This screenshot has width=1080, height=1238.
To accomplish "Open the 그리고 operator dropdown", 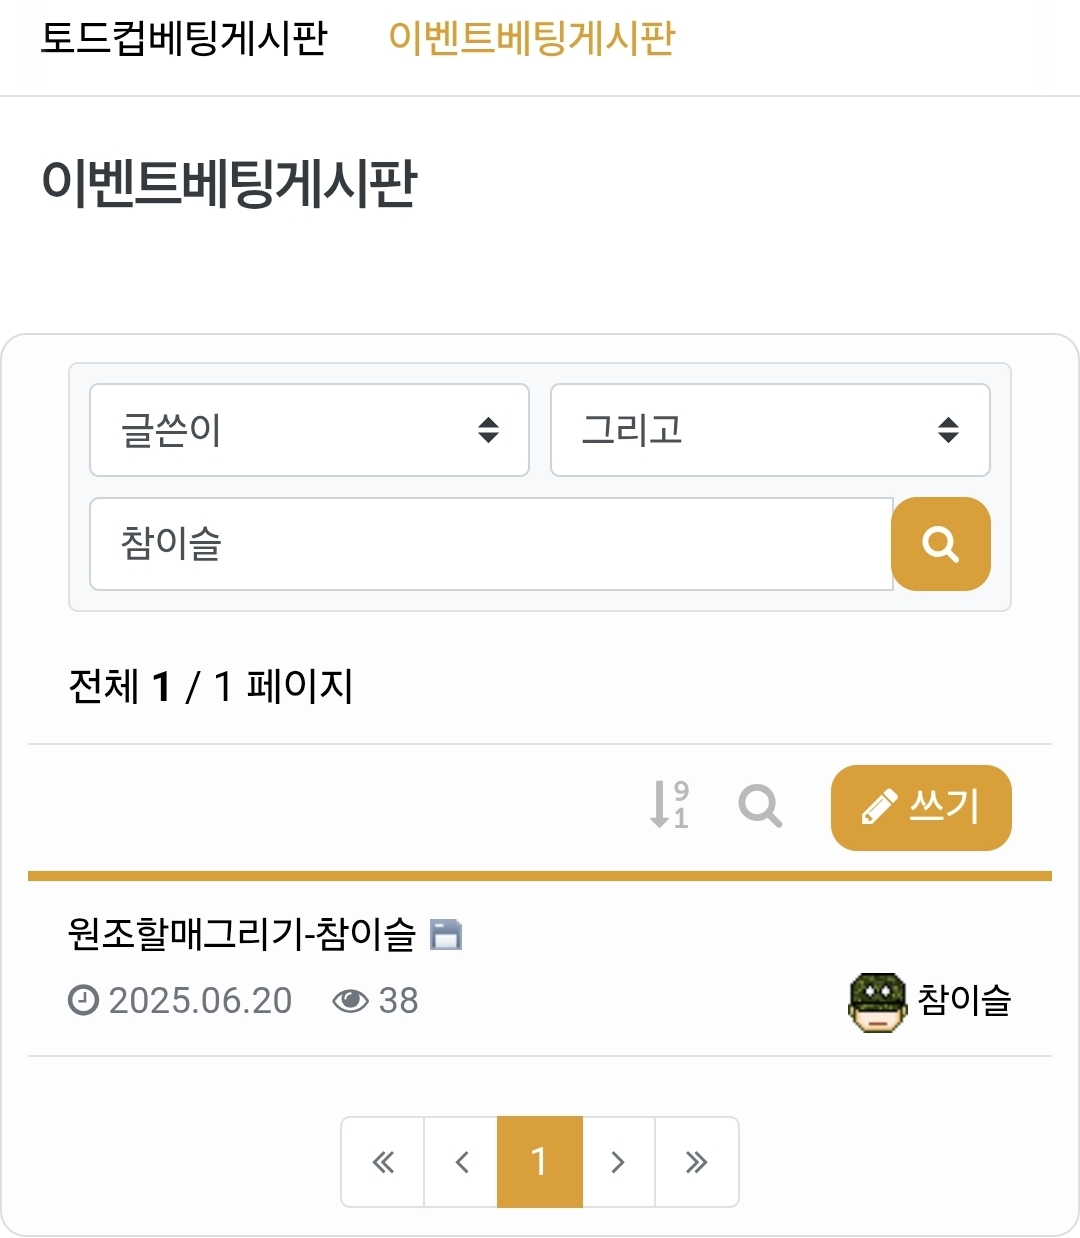I will tap(770, 430).
